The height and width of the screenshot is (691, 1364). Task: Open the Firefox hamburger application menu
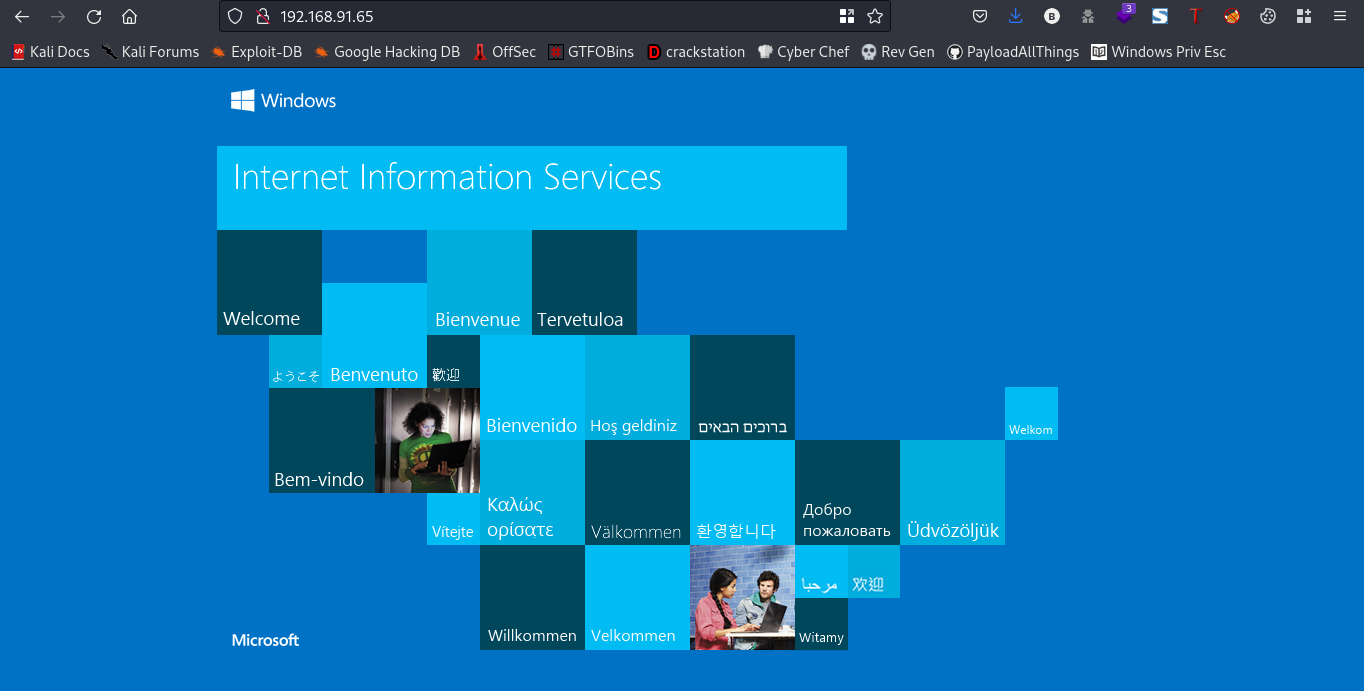coord(1339,16)
